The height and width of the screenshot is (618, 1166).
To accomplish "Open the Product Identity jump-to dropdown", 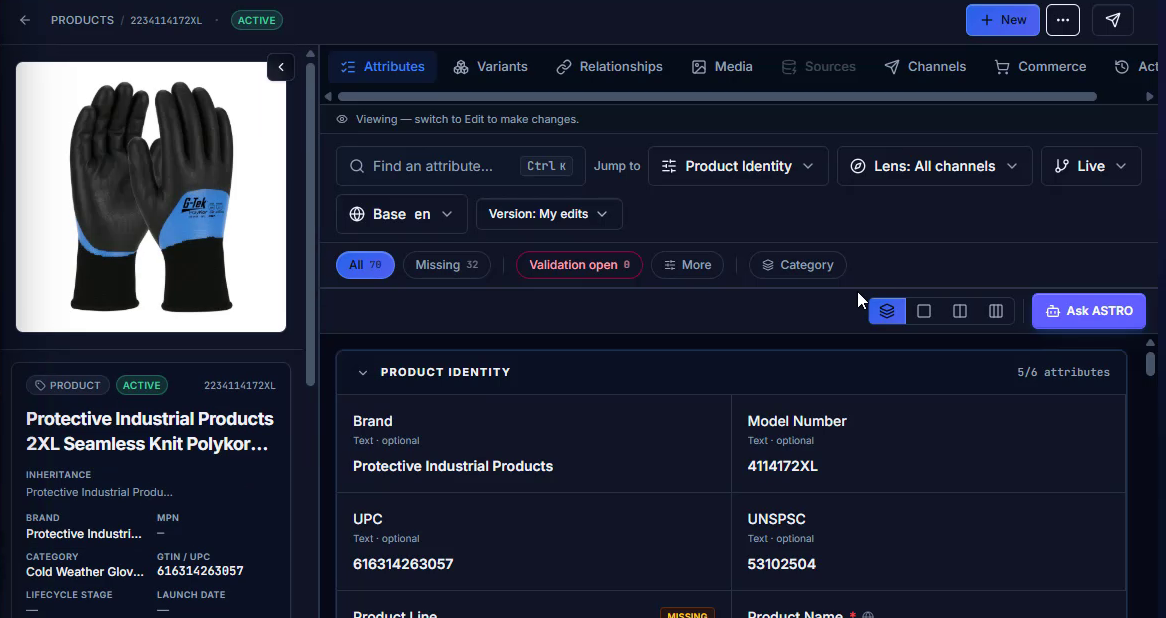I will 738,166.
